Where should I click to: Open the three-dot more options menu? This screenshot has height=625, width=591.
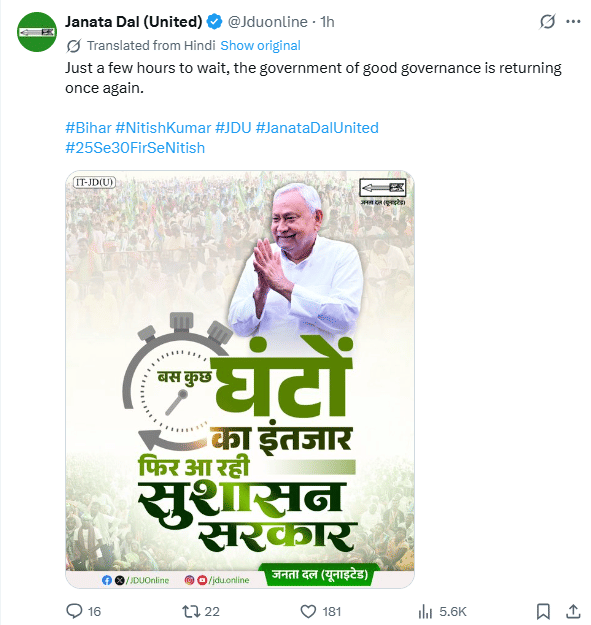click(x=573, y=22)
